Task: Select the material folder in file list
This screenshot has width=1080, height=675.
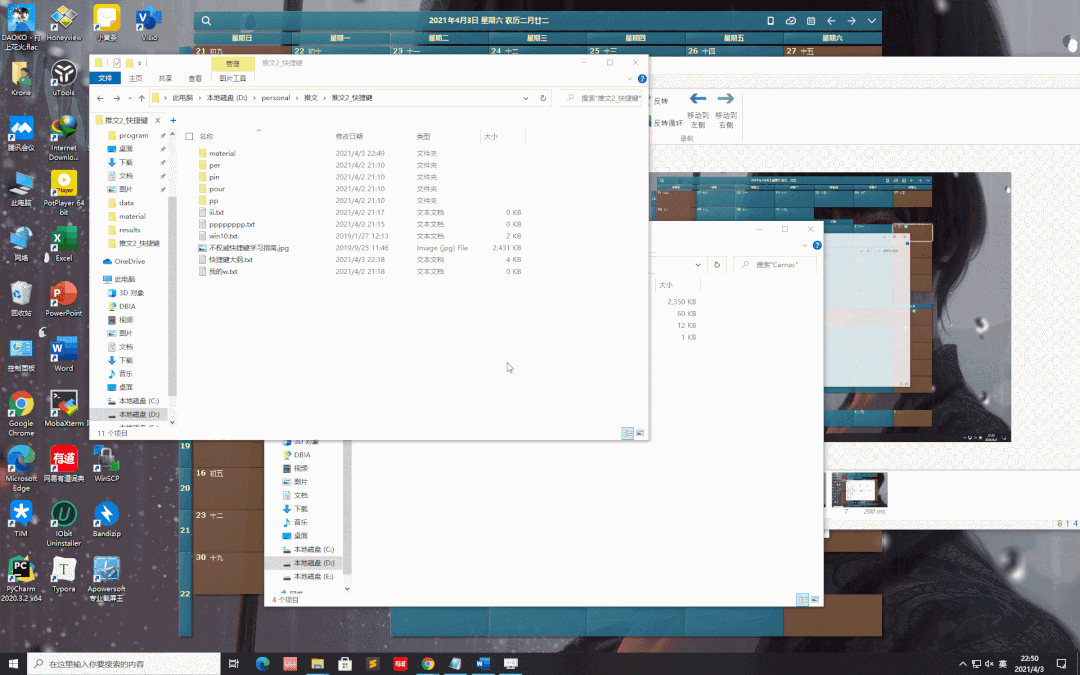Action: (x=222, y=154)
